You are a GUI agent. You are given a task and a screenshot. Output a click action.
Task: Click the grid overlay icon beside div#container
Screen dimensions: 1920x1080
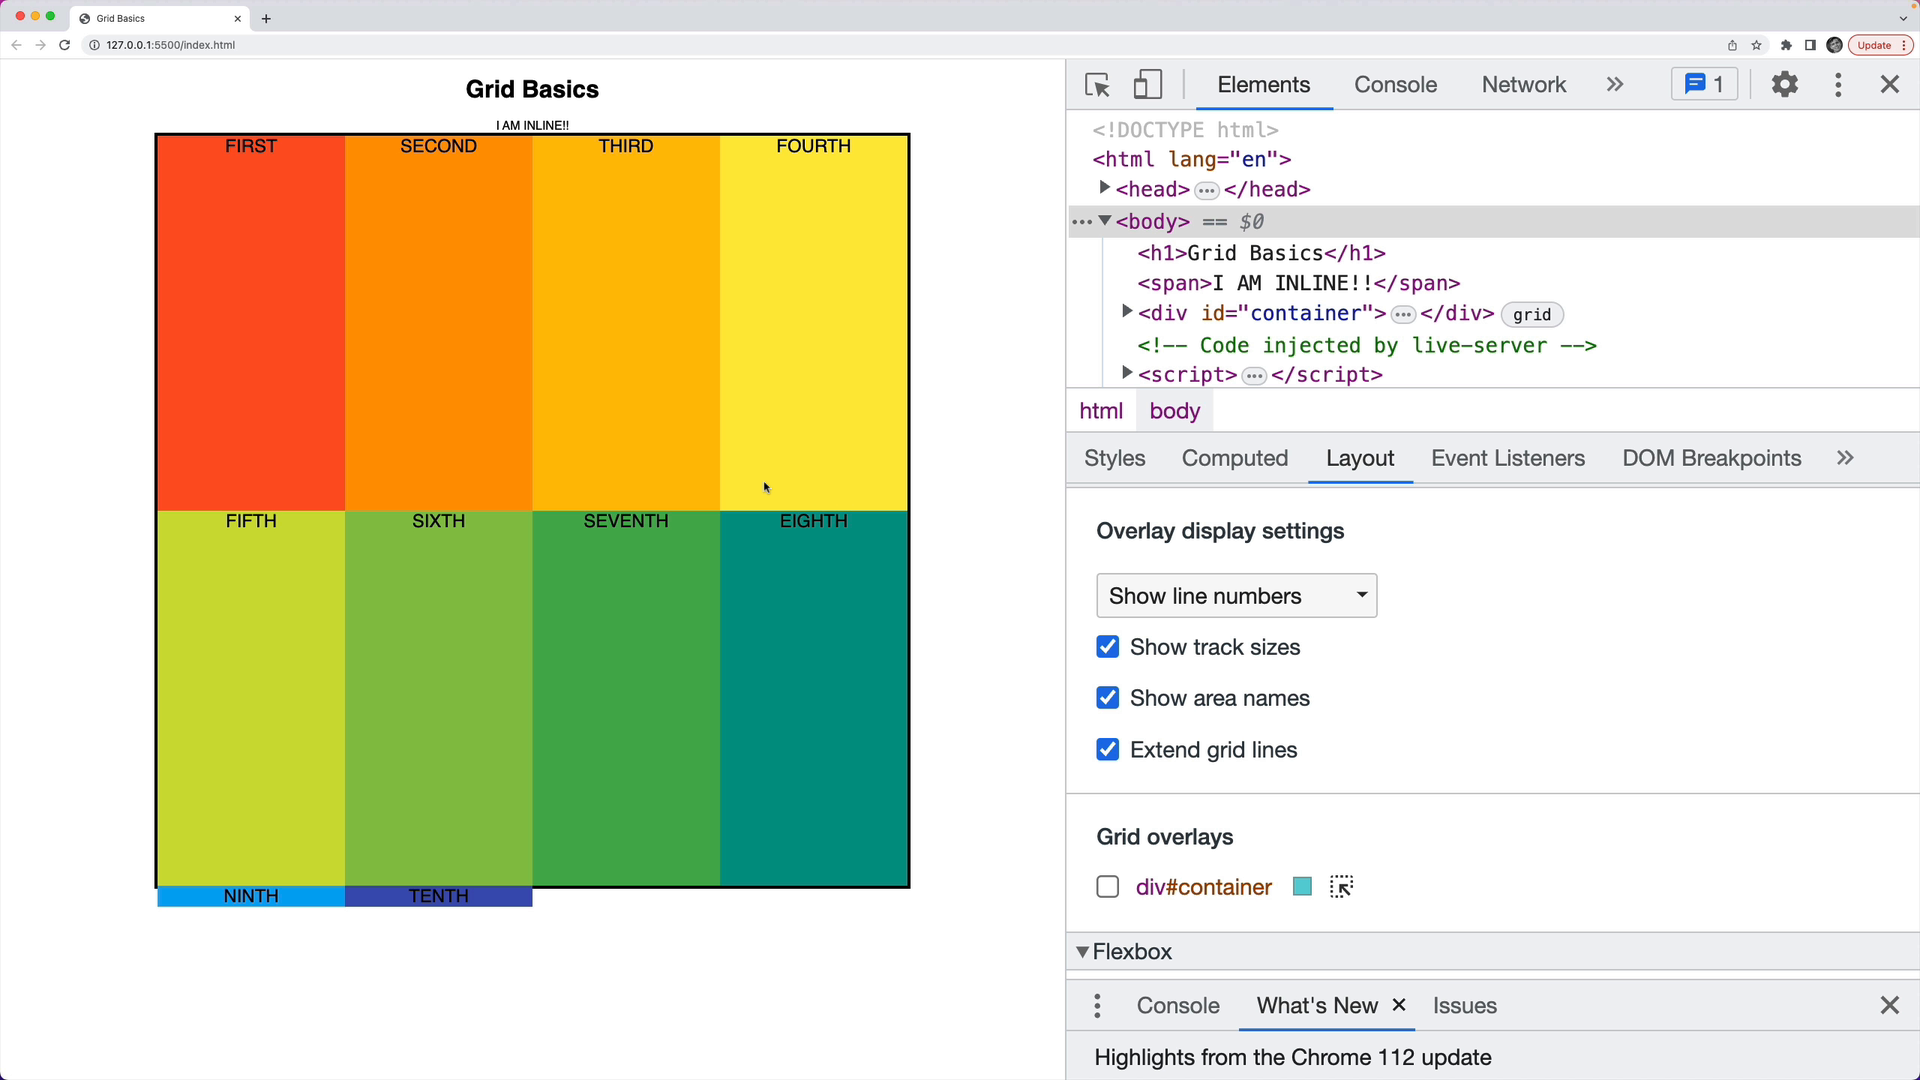[1341, 886]
